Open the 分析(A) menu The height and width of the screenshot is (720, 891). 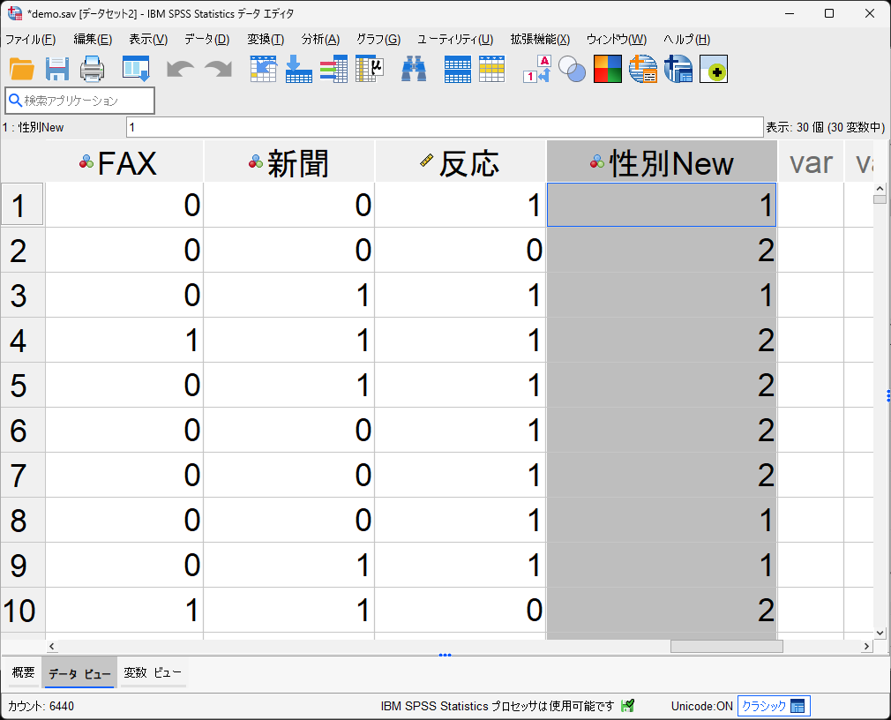click(x=320, y=39)
